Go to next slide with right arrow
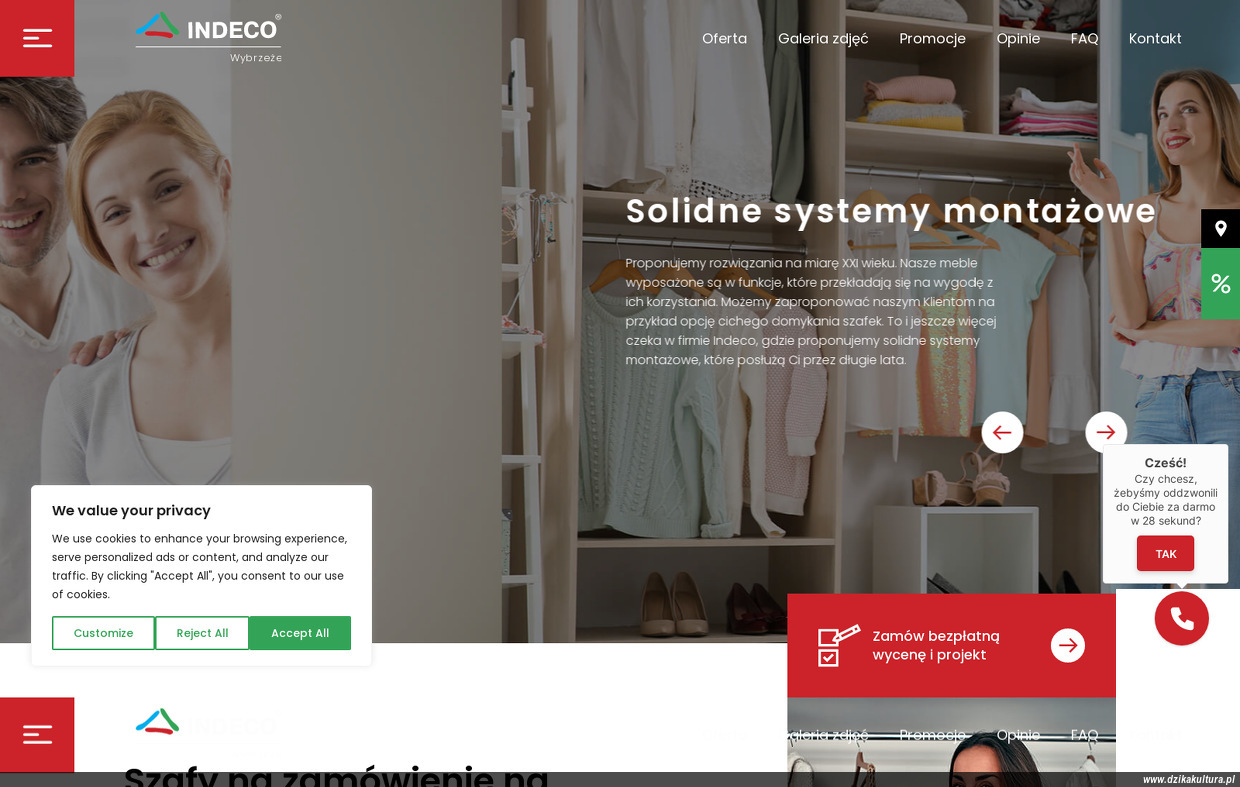 [1106, 432]
